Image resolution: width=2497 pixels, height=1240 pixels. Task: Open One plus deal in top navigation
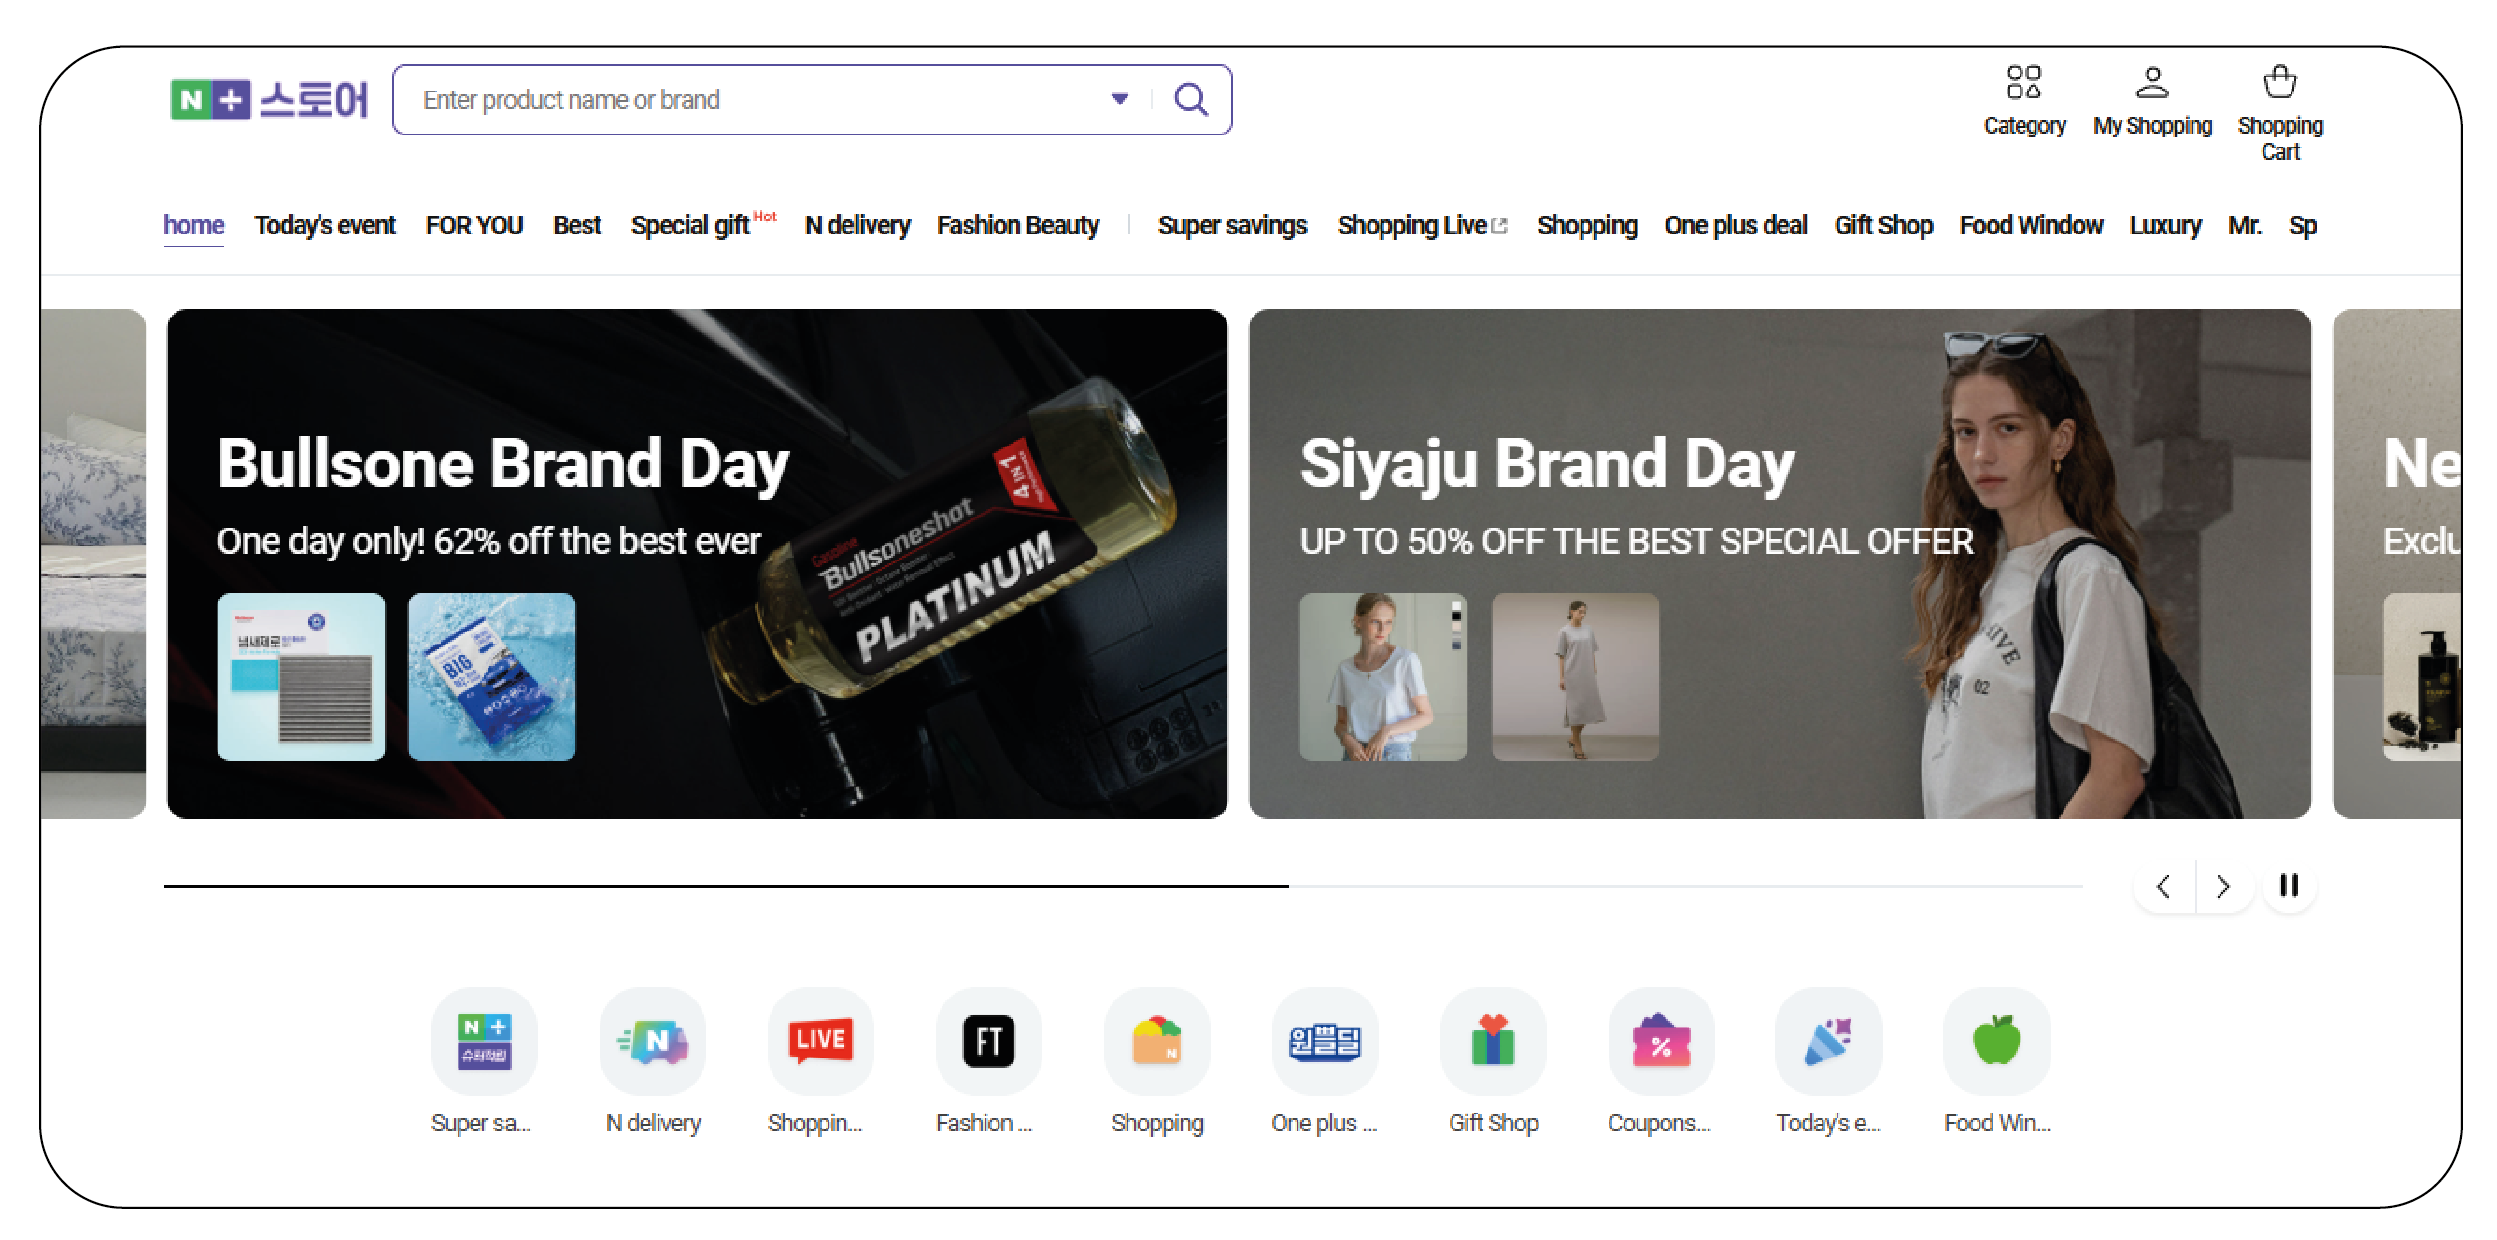(1736, 226)
